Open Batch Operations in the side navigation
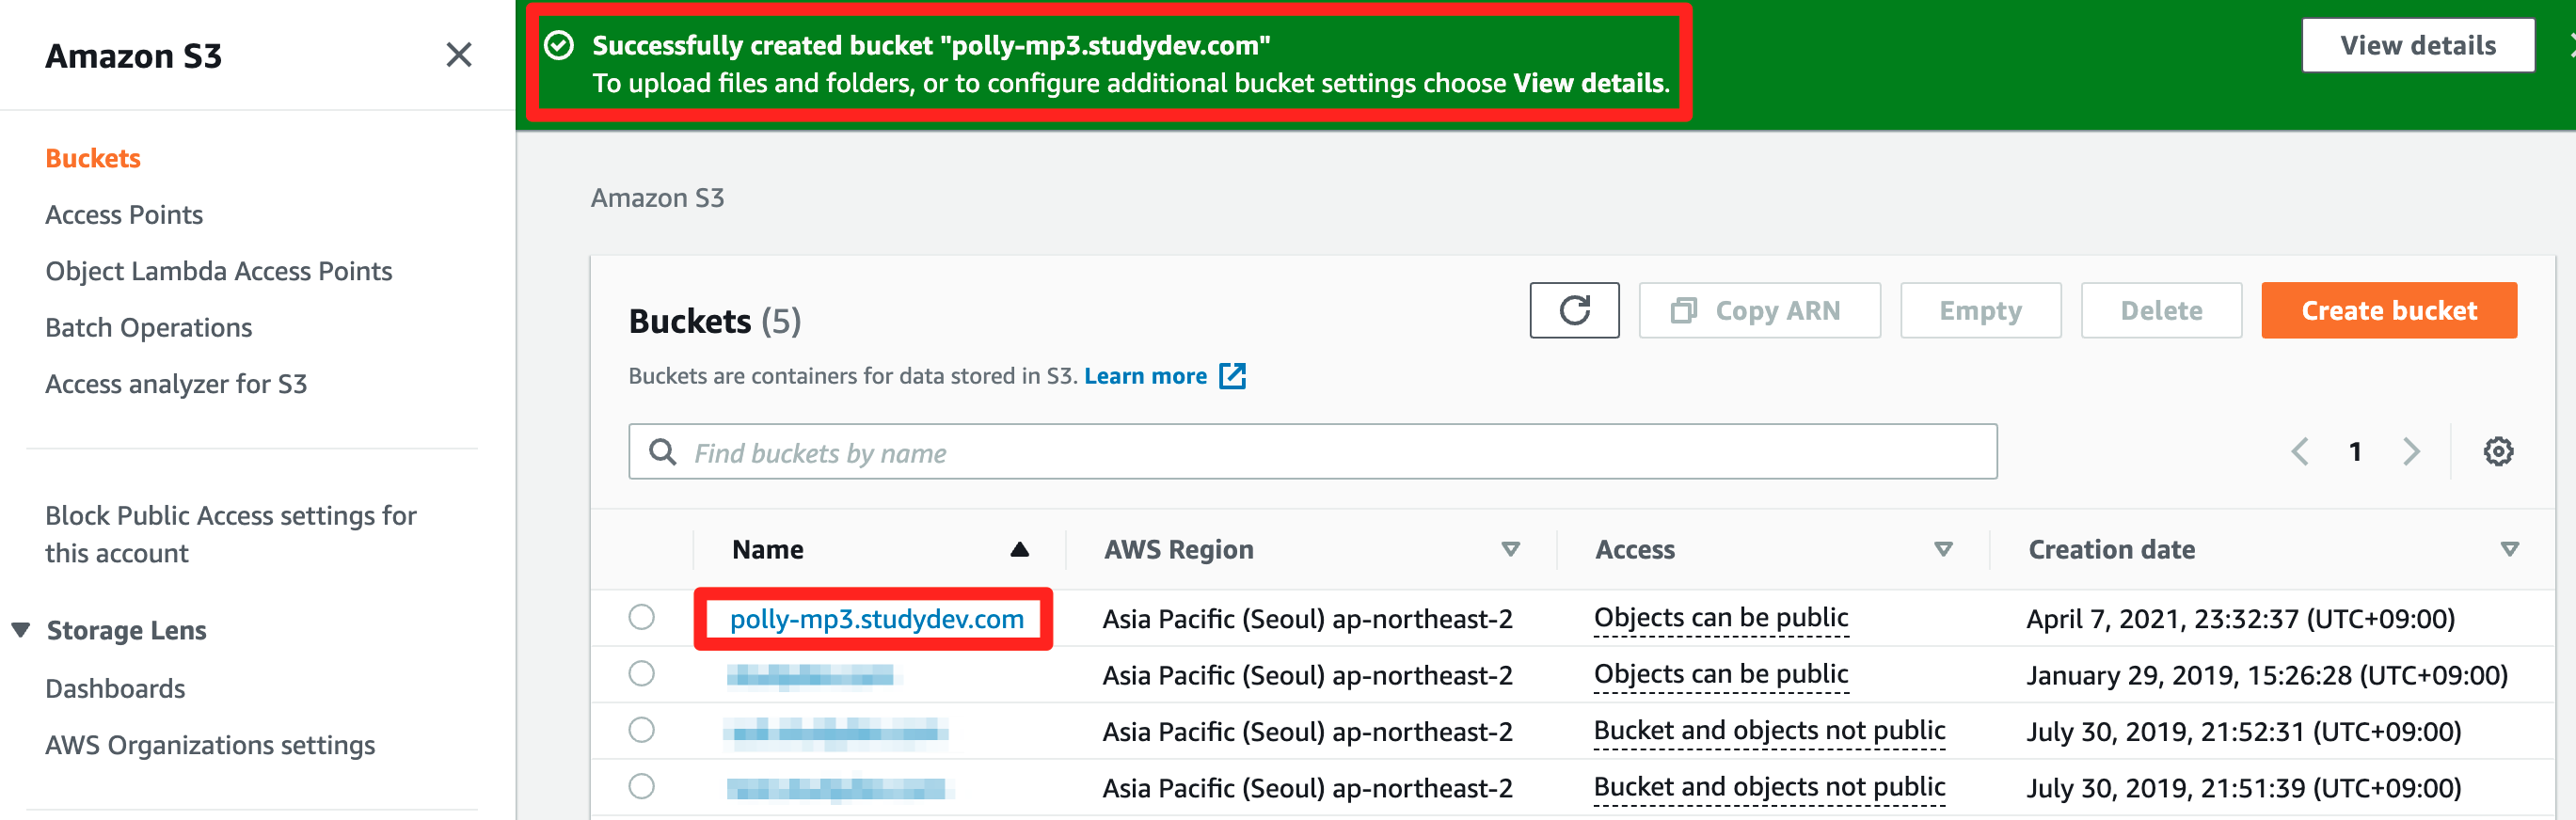Image resolution: width=2576 pixels, height=820 pixels. pyautogui.click(x=148, y=328)
